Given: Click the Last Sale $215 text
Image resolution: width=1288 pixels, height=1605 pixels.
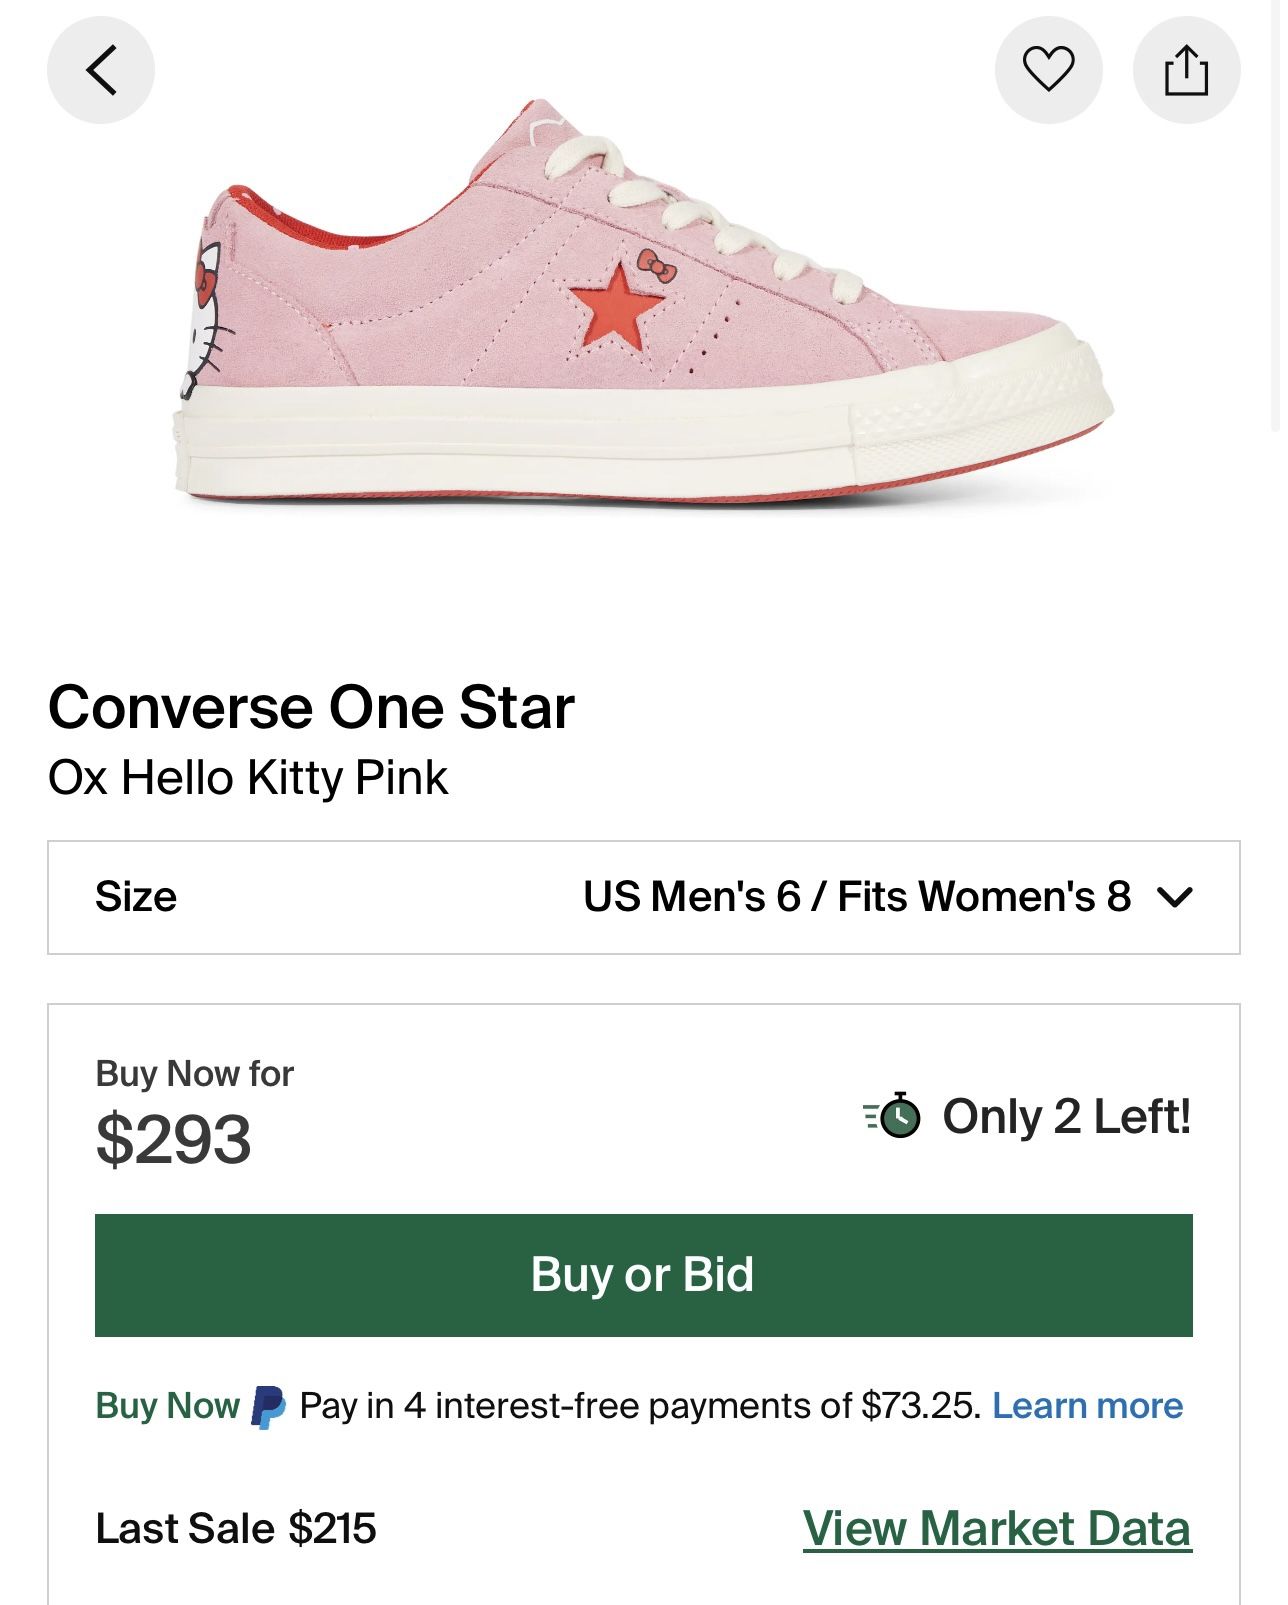Looking at the screenshot, I should 236,1528.
